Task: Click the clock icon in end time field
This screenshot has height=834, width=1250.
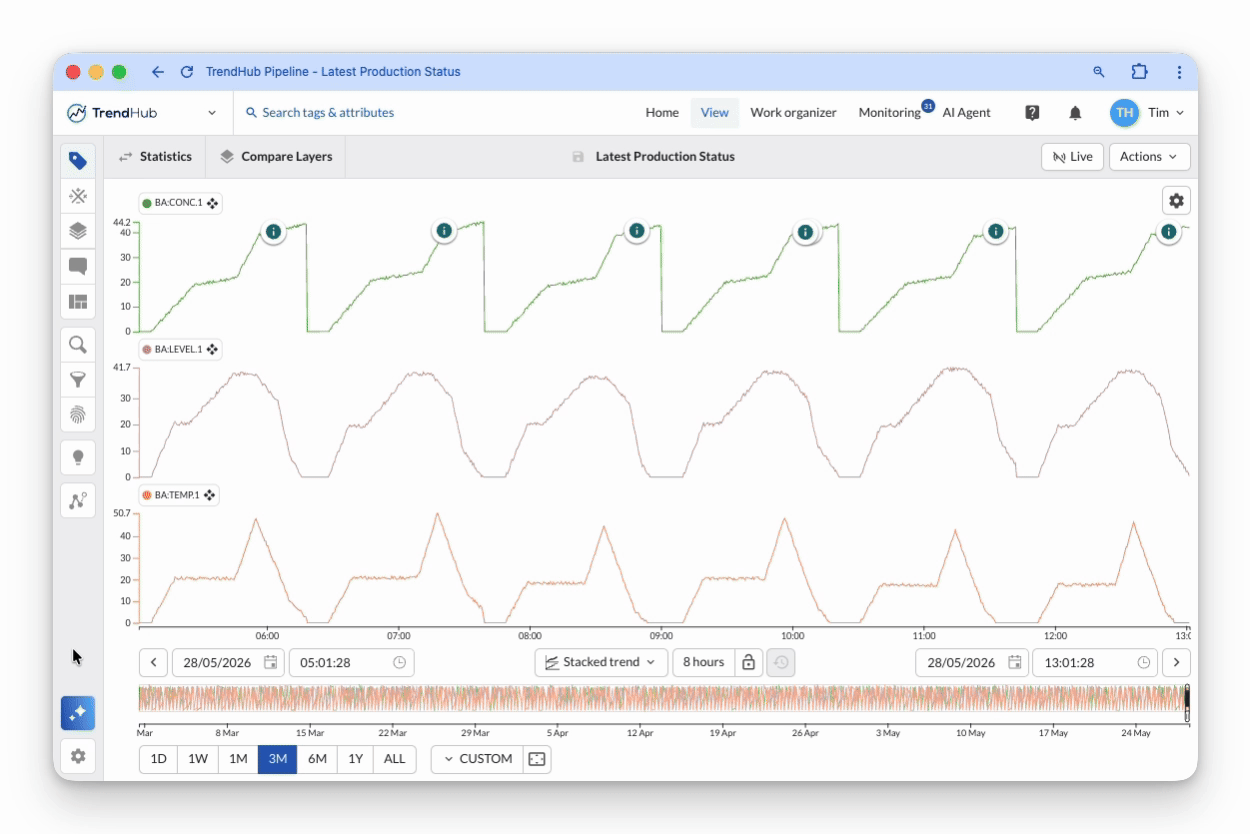Action: pos(1143,662)
